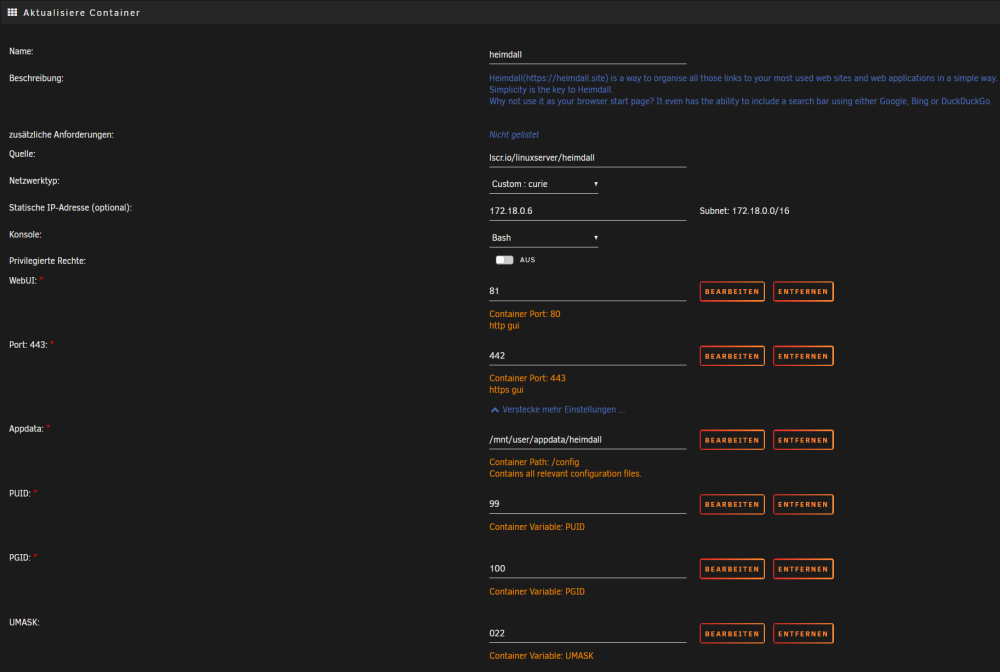Click the UMASK field showing 022
Screen dimensions: 1000x672
pos(587,633)
